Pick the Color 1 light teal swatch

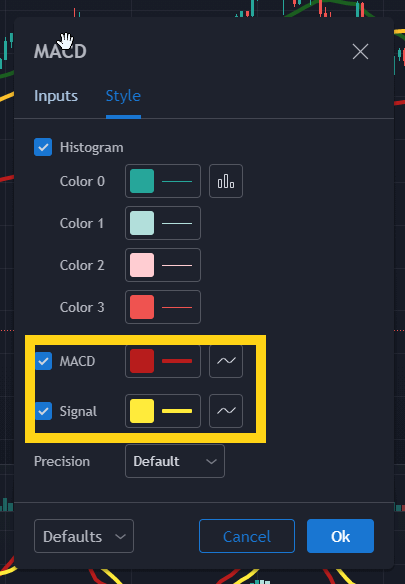(x=142, y=223)
